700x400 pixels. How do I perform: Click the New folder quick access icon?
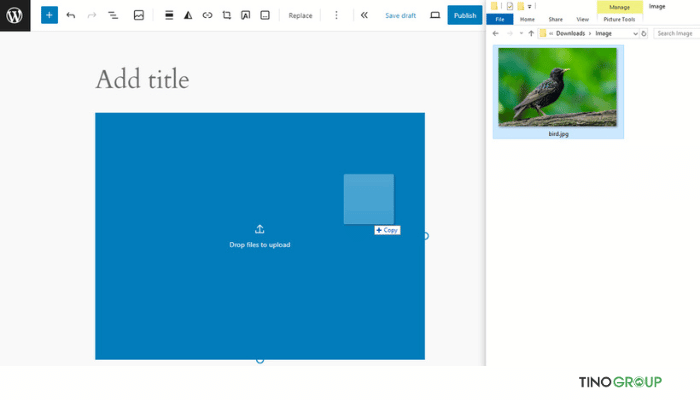tap(521, 6)
